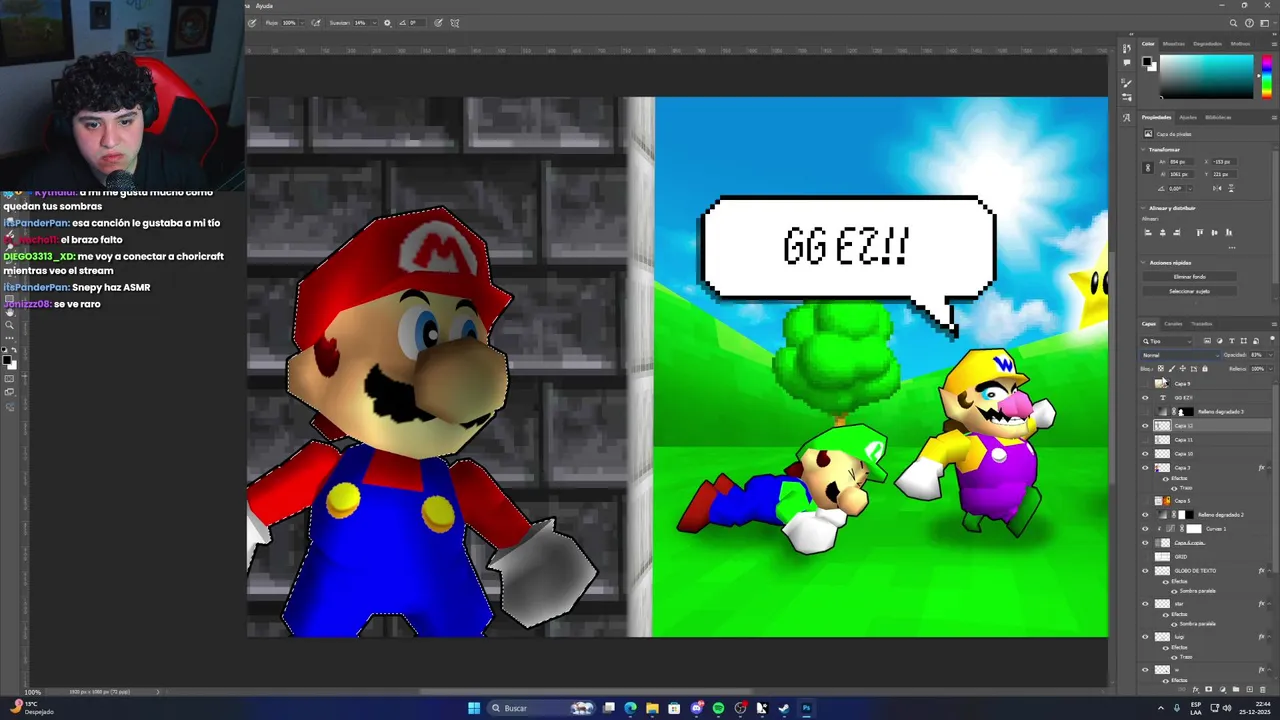Image resolution: width=1280 pixels, height=720 pixels.
Task: Open more align options ellipsis
Action: click(1231, 247)
